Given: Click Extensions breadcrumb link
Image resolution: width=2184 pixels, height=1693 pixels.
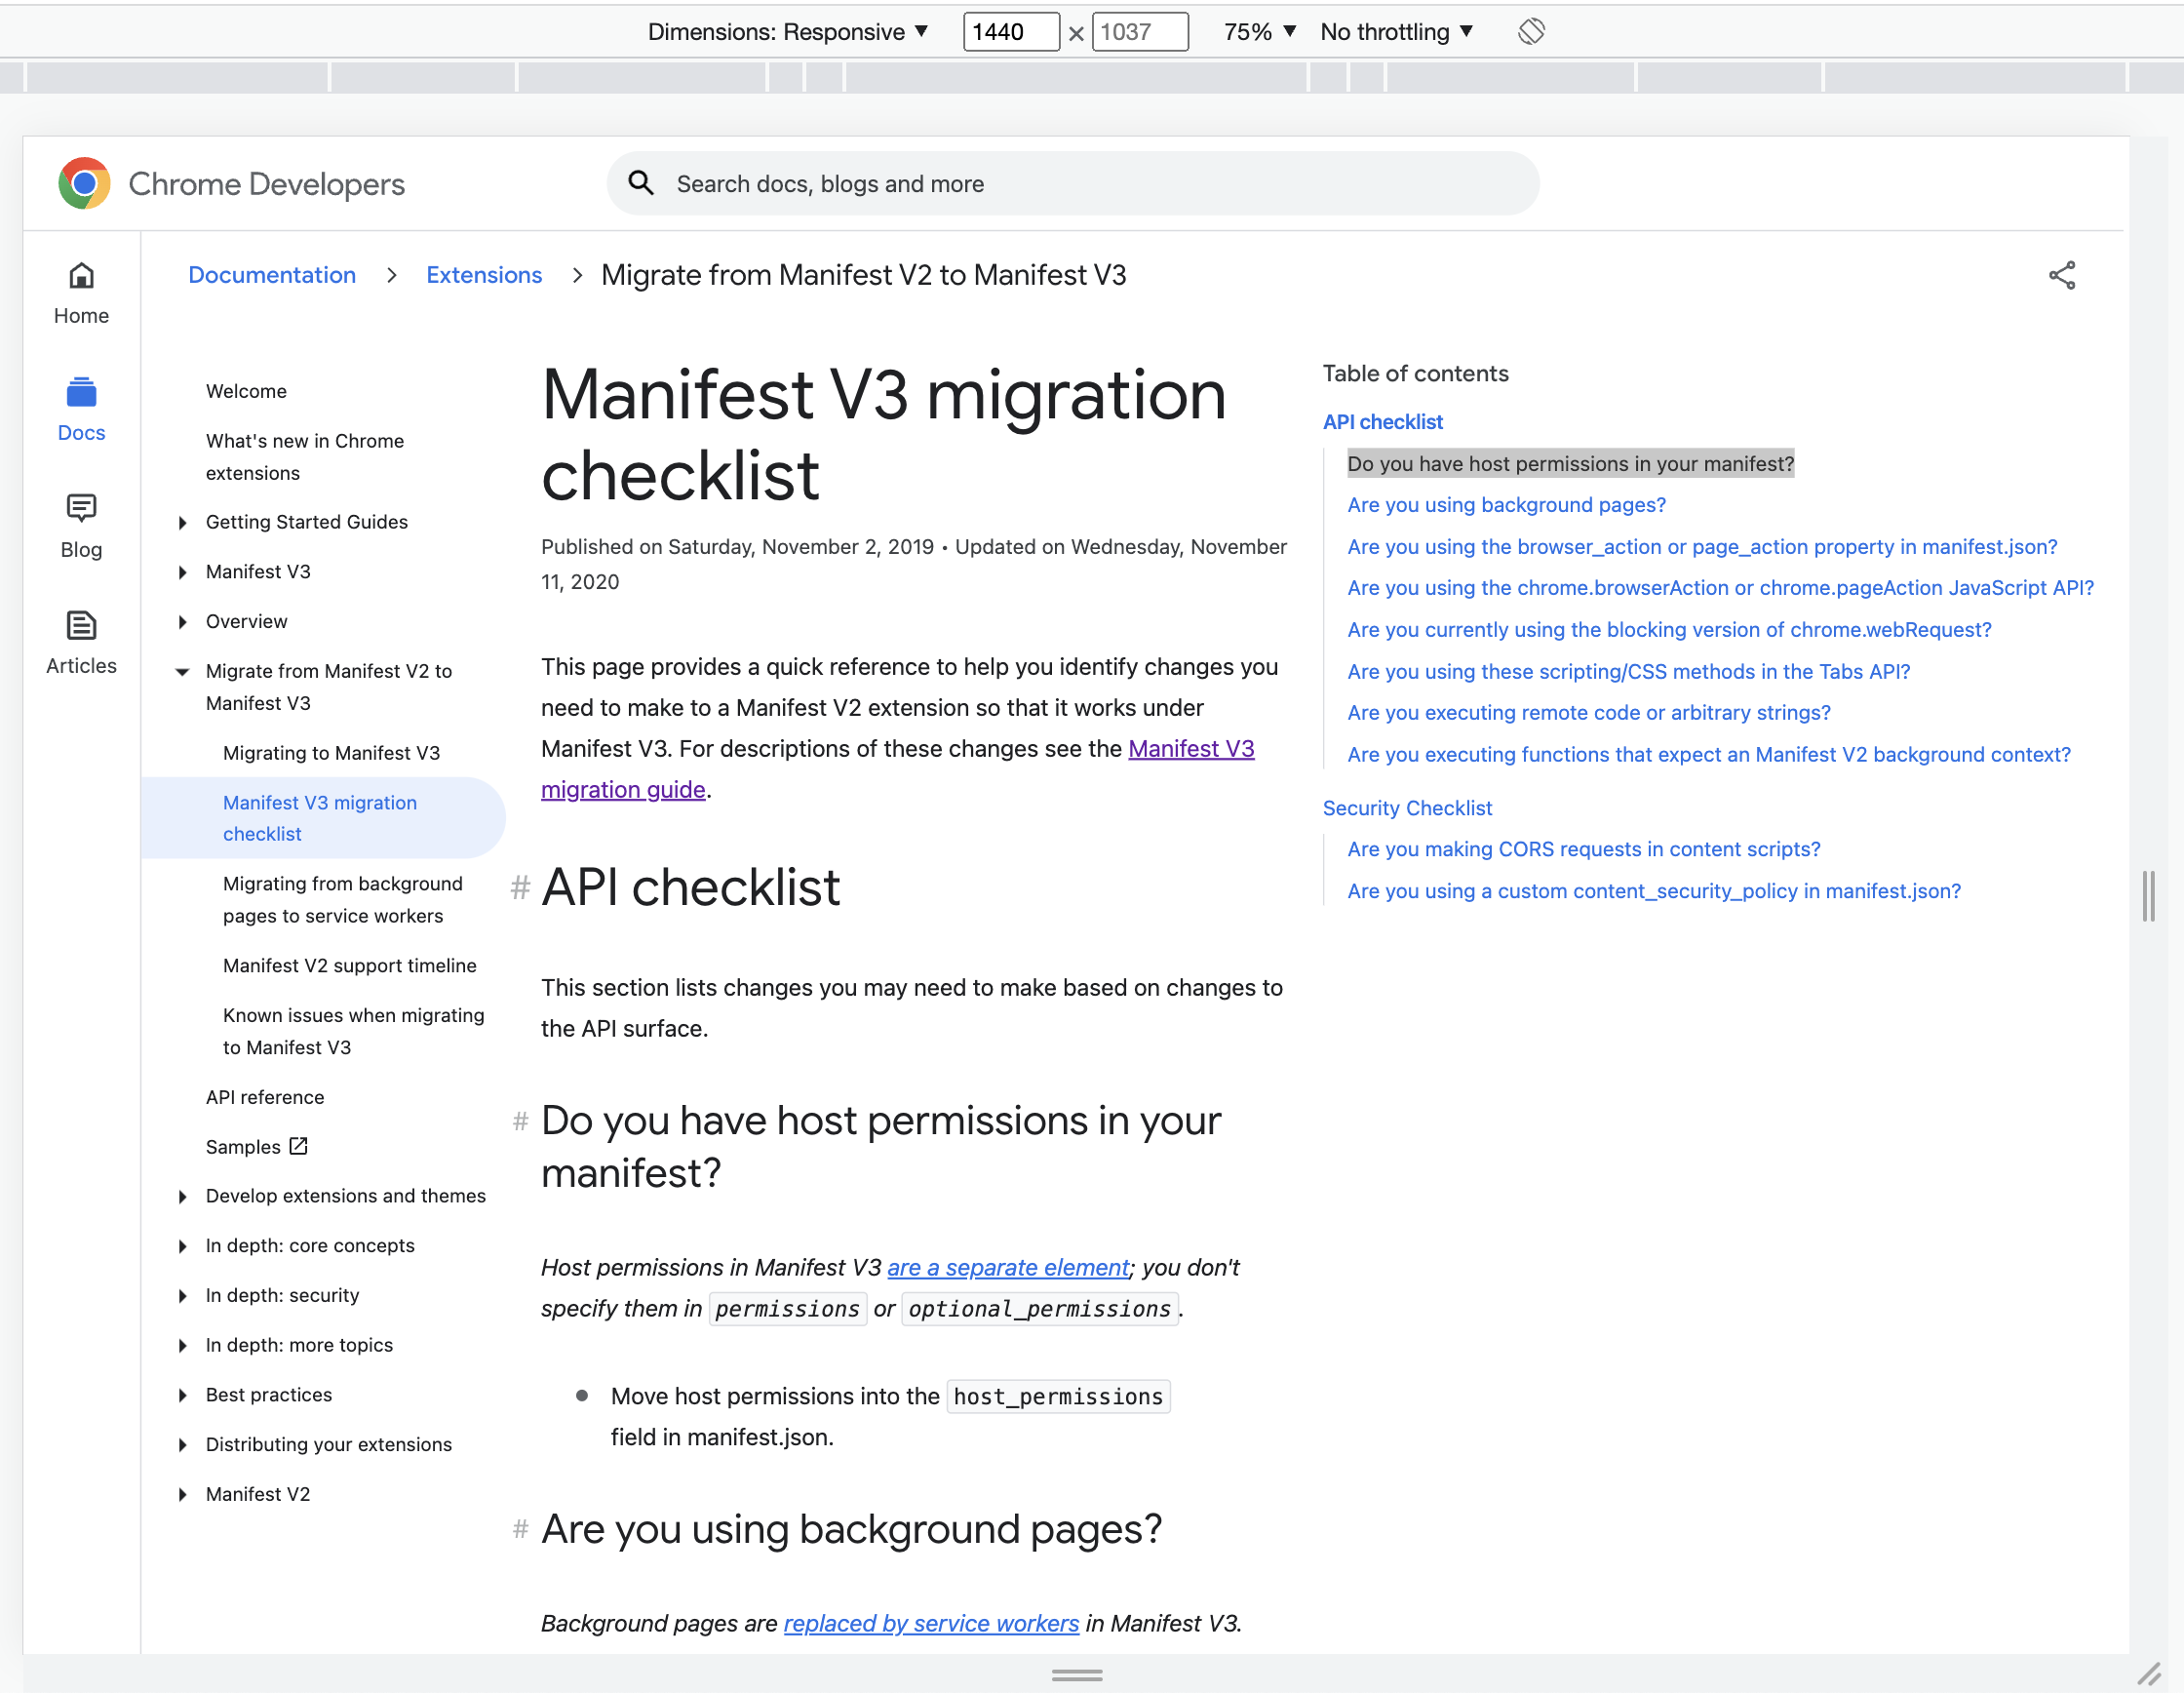Looking at the screenshot, I should pyautogui.click(x=484, y=275).
